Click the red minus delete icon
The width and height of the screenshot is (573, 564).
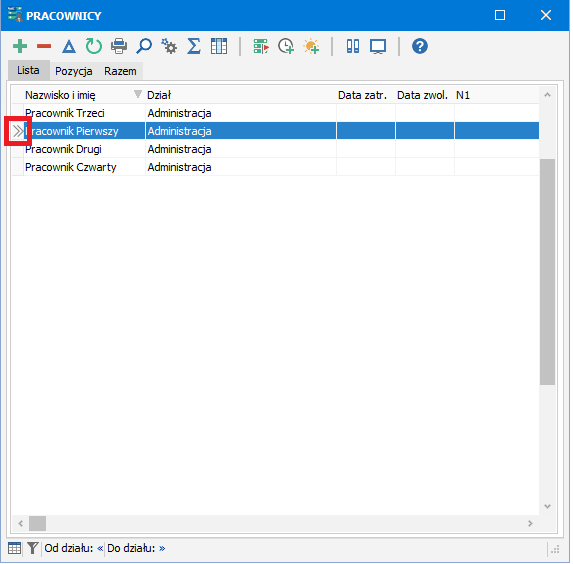point(44,46)
